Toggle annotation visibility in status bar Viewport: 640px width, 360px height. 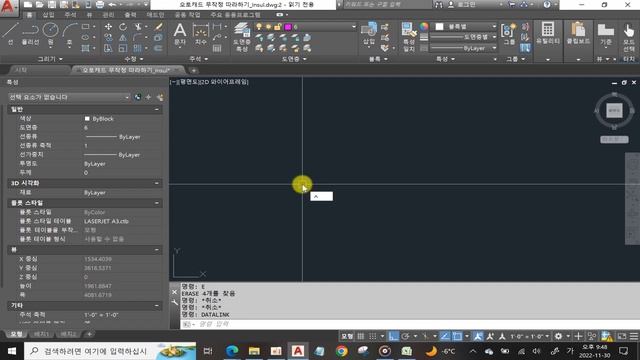[478, 336]
